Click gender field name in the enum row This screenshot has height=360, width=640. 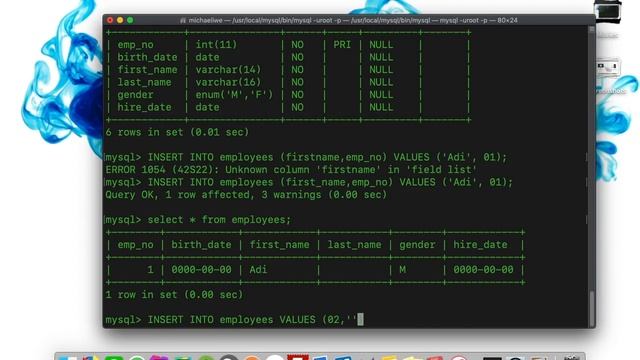coord(136,95)
